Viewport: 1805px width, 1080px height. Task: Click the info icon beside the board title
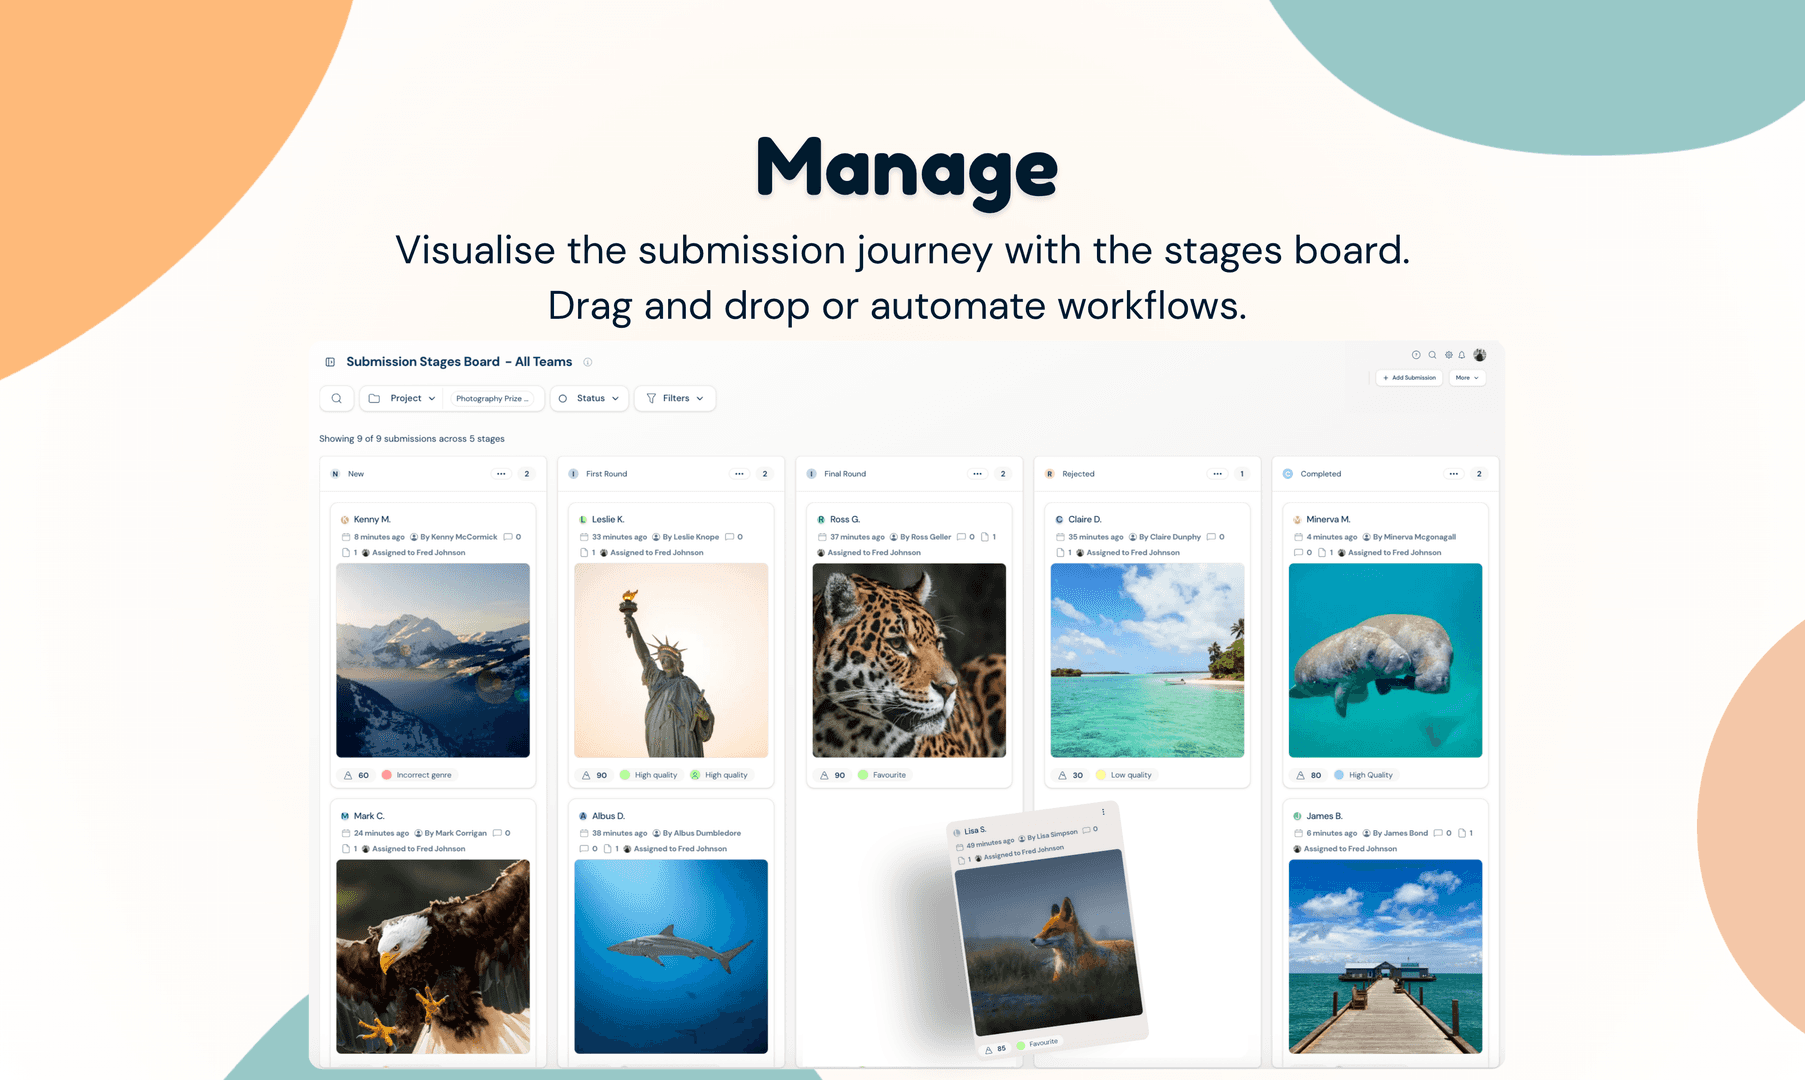(587, 362)
